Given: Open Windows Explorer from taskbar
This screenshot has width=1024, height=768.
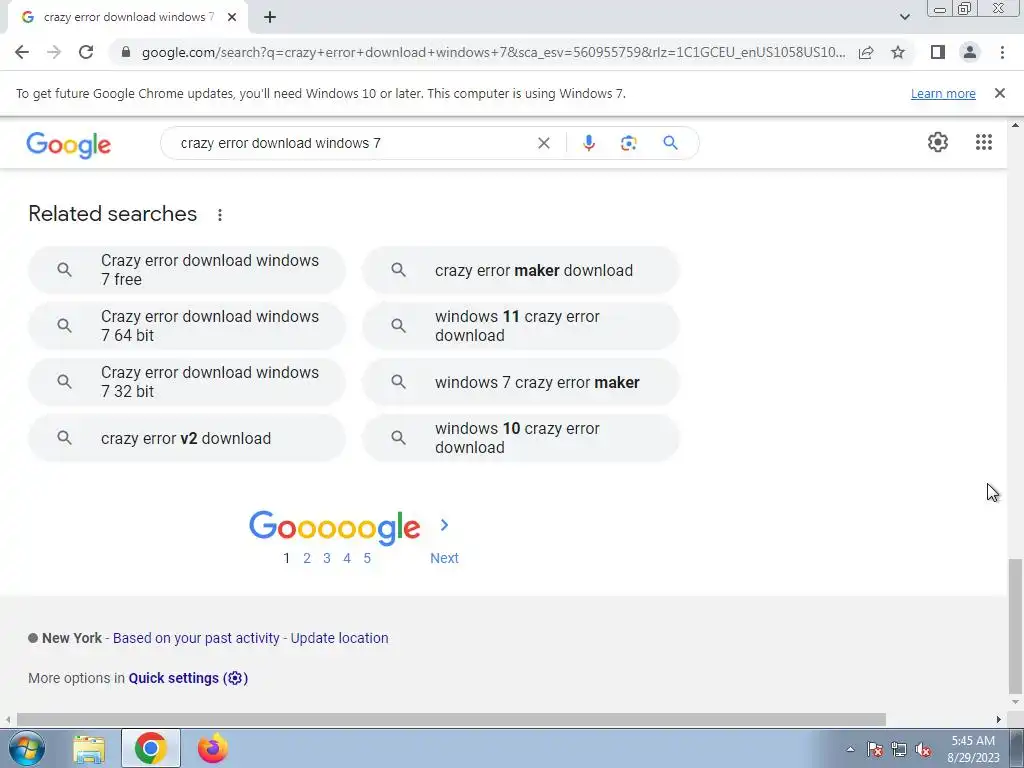Looking at the screenshot, I should pos(89,749).
